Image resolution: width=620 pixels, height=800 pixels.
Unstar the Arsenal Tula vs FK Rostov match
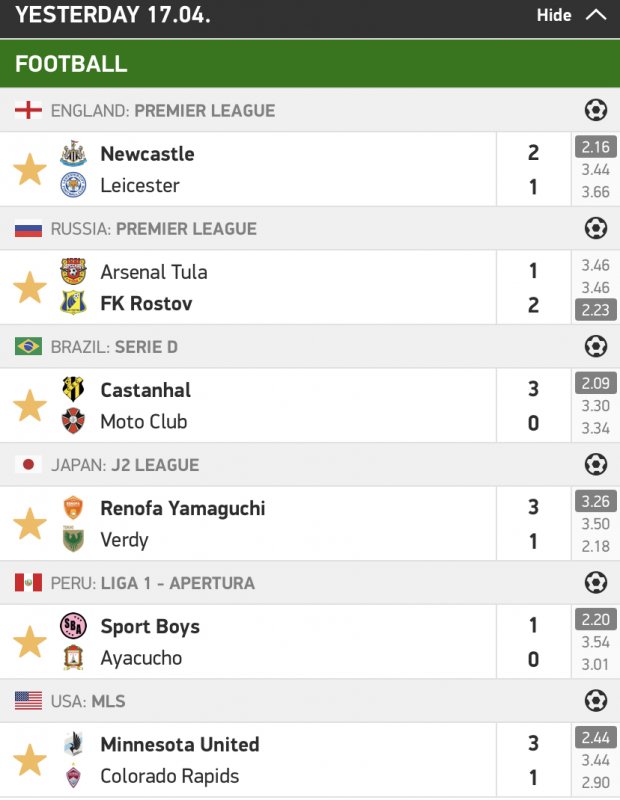[29, 287]
